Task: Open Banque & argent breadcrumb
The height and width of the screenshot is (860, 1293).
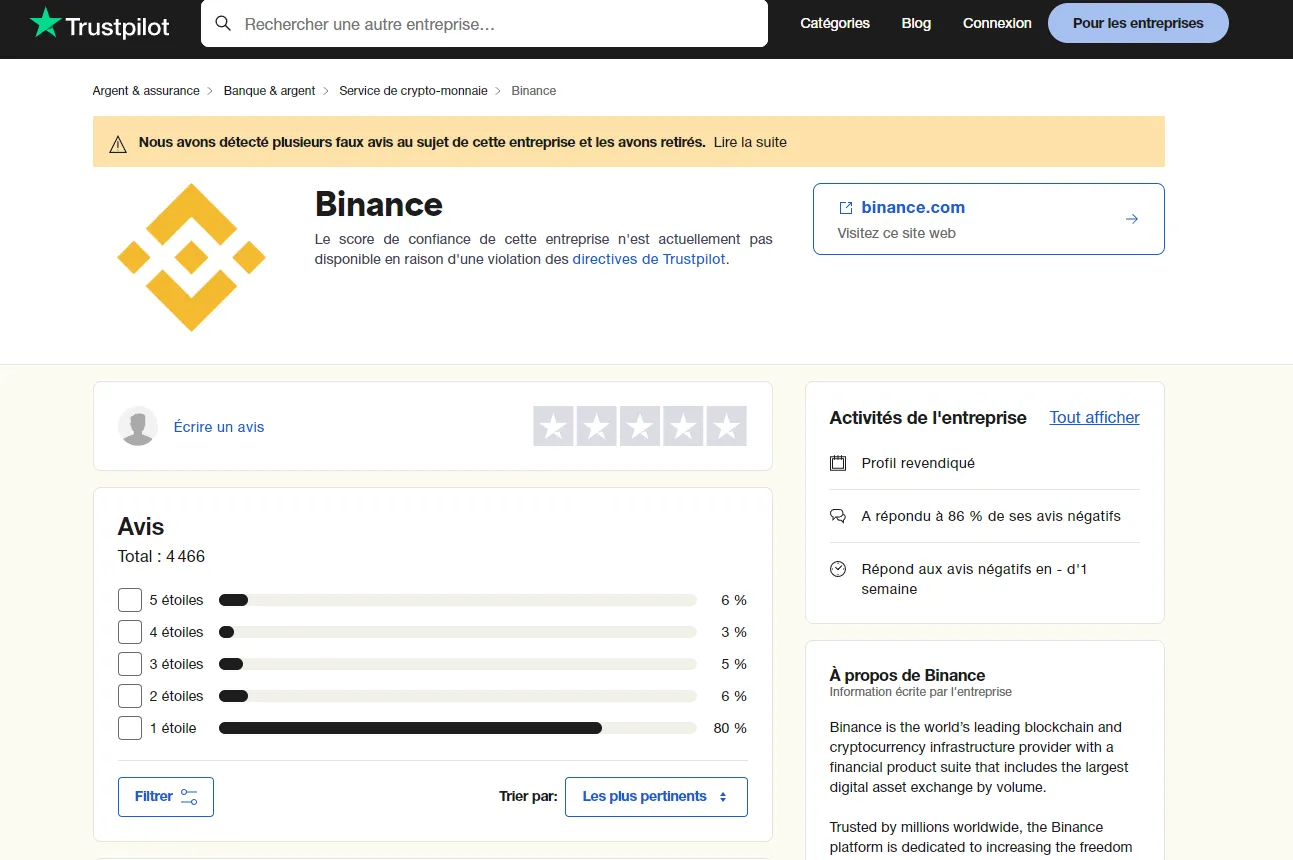Action: click(x=269, y=91)
